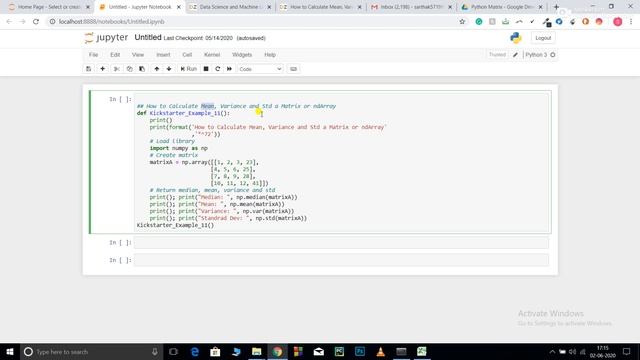This screenshot has width=640, height=360.
Task: Reload the current page
Action: coord(36,22)
